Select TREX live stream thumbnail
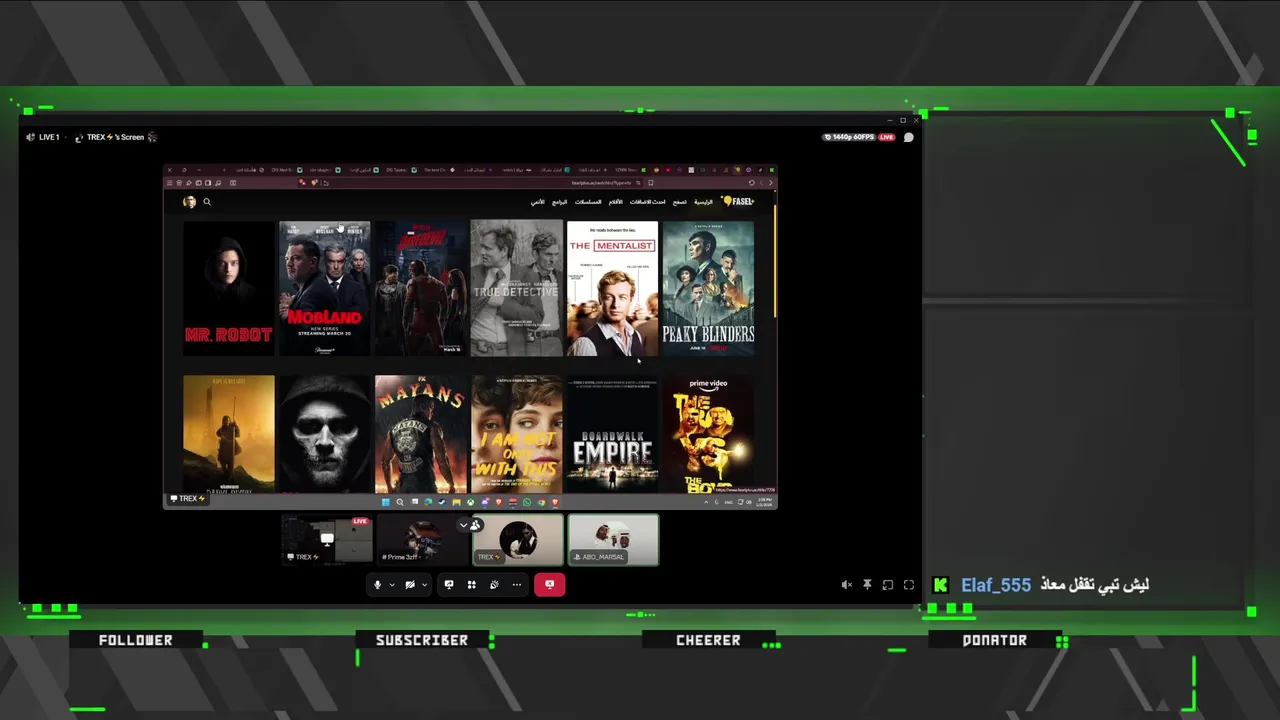 coord(326,540)
